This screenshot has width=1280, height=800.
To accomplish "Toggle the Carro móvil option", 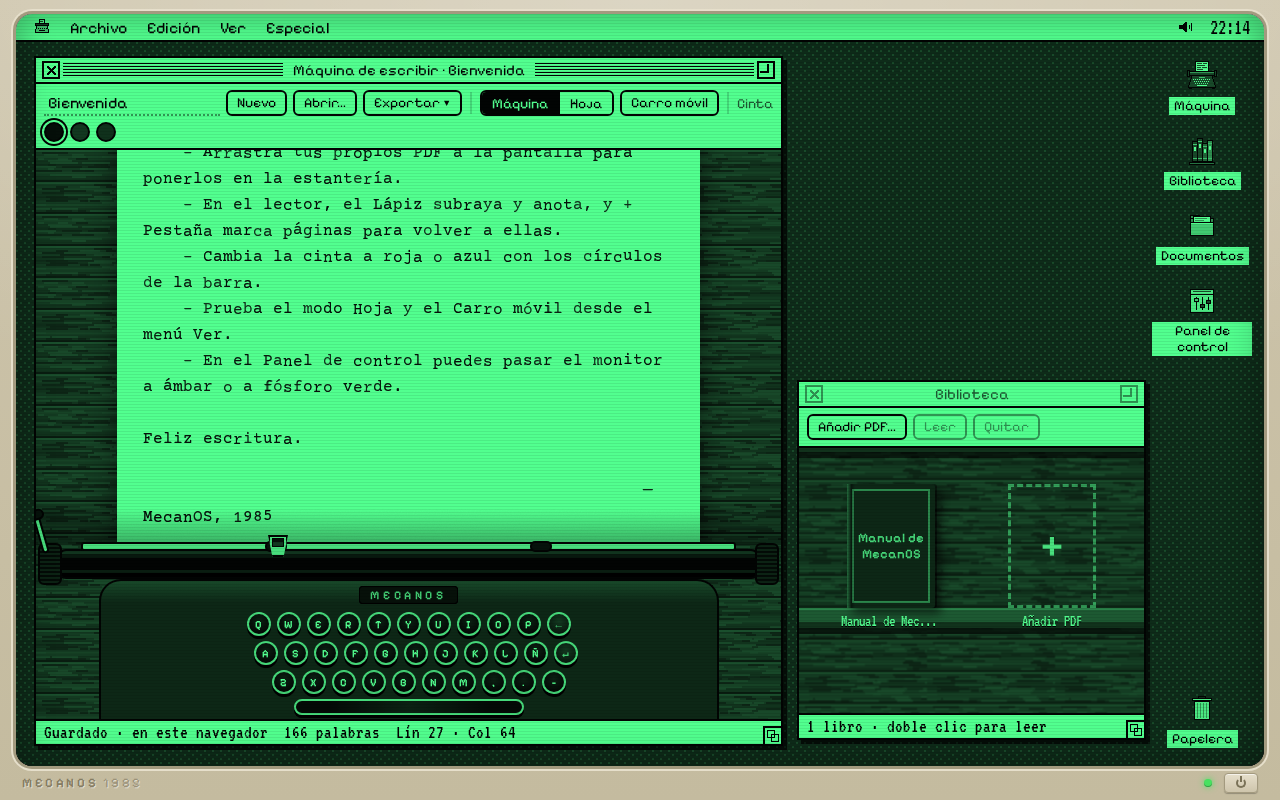I will click(x=669, y=103).
